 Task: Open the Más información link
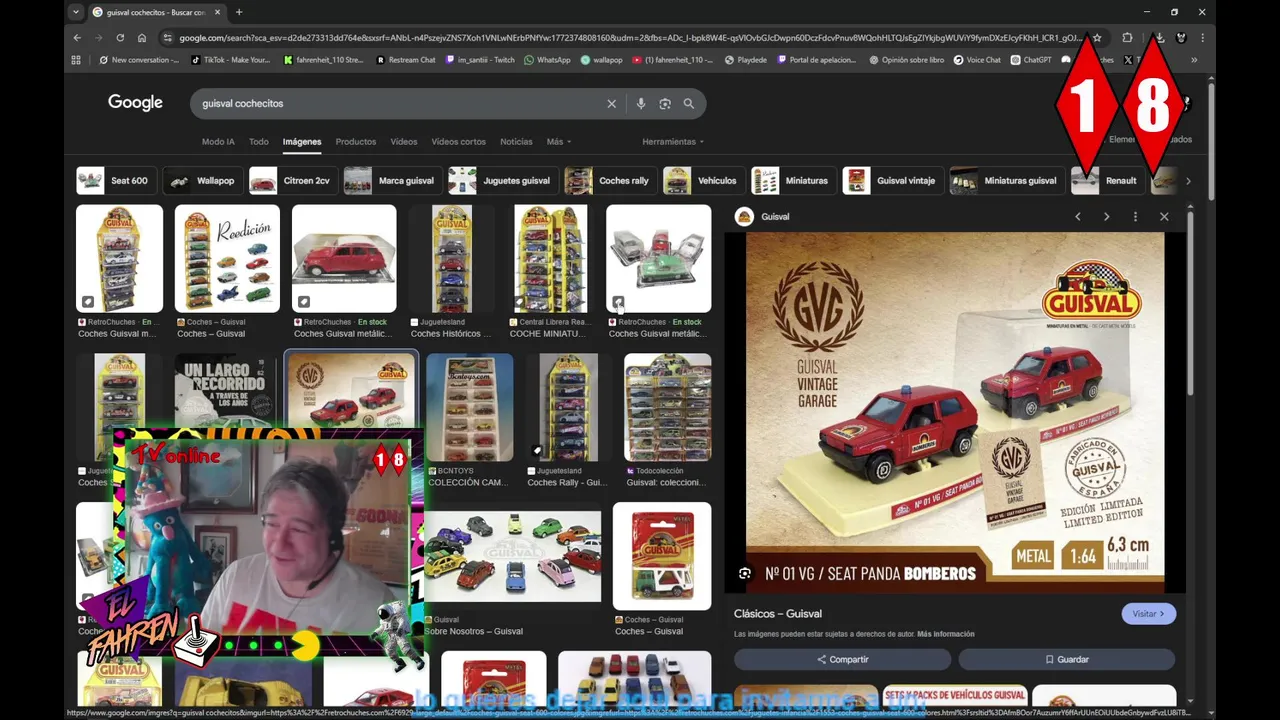[x=945, y=634]
